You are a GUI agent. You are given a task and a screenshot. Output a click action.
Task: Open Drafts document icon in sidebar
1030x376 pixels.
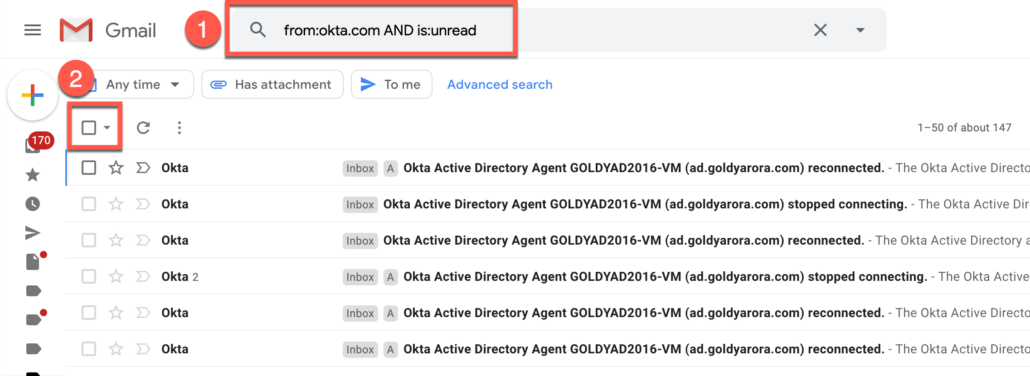(x=34, y=262)
